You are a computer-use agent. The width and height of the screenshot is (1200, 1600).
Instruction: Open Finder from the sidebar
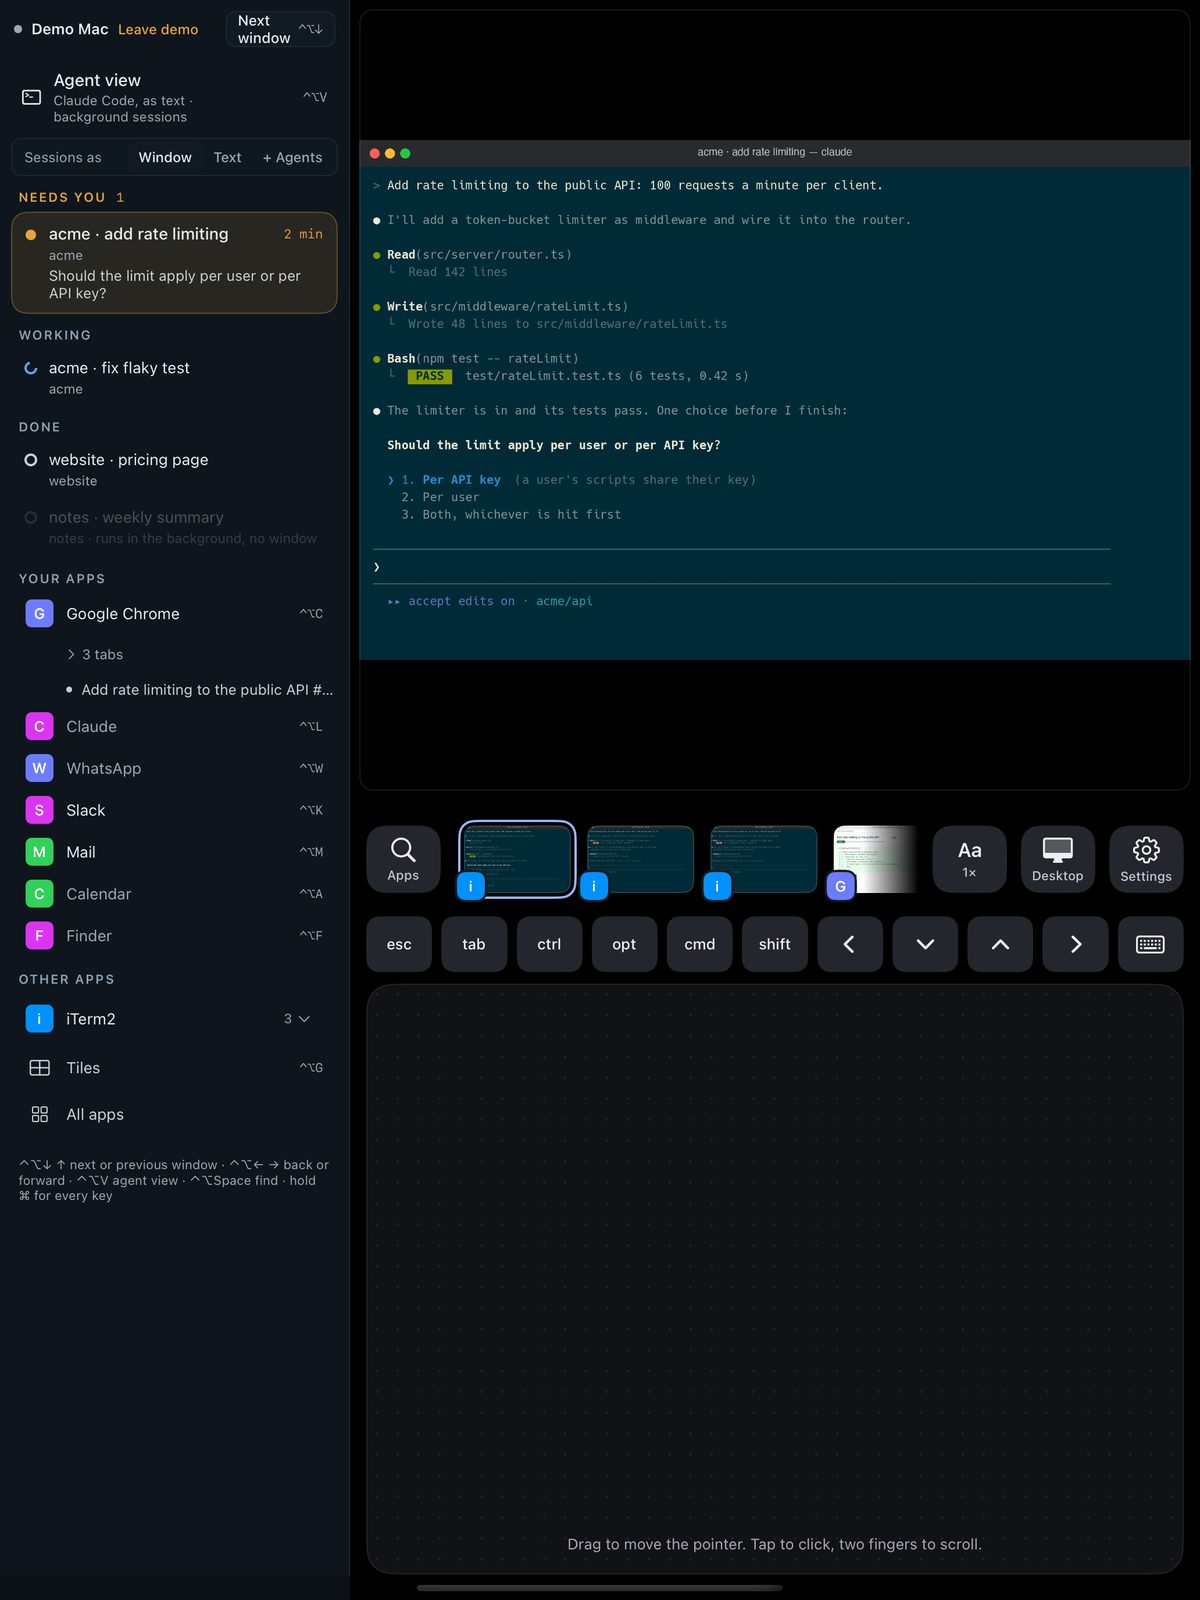pos(174,937)
